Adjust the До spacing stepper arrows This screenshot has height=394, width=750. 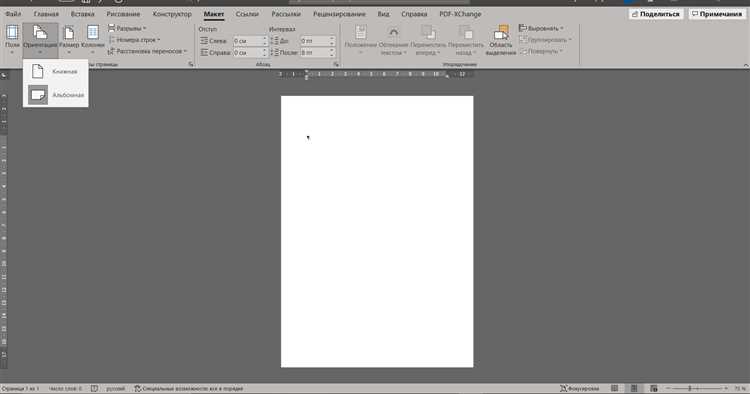click(x=332, y=41)
